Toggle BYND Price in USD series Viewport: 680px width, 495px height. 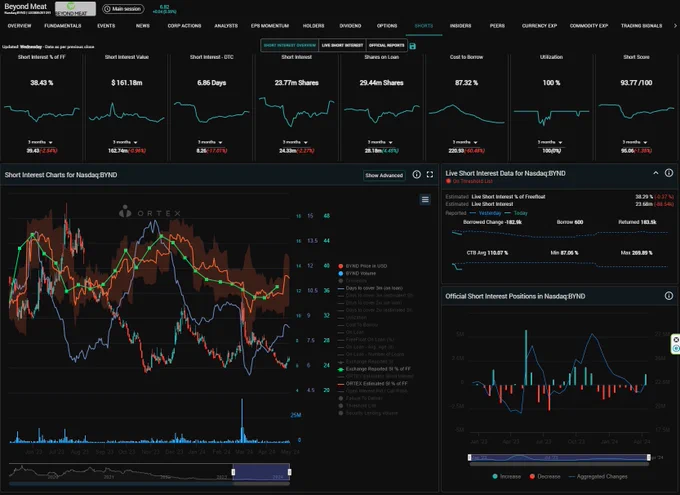(363, 266)
